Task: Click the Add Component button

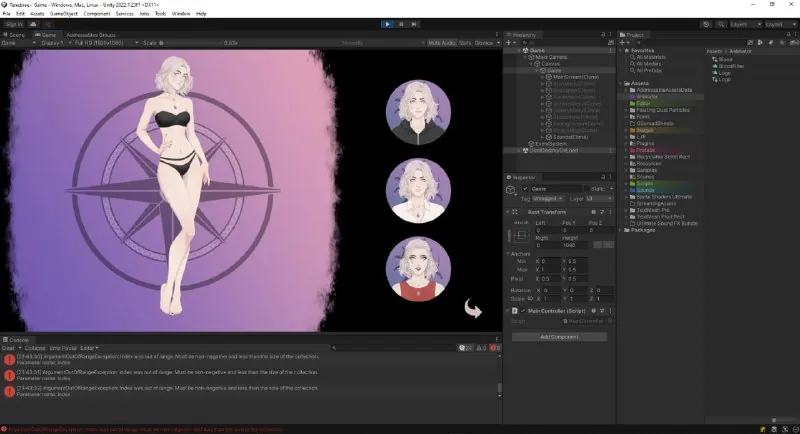Action: [559, 337]
